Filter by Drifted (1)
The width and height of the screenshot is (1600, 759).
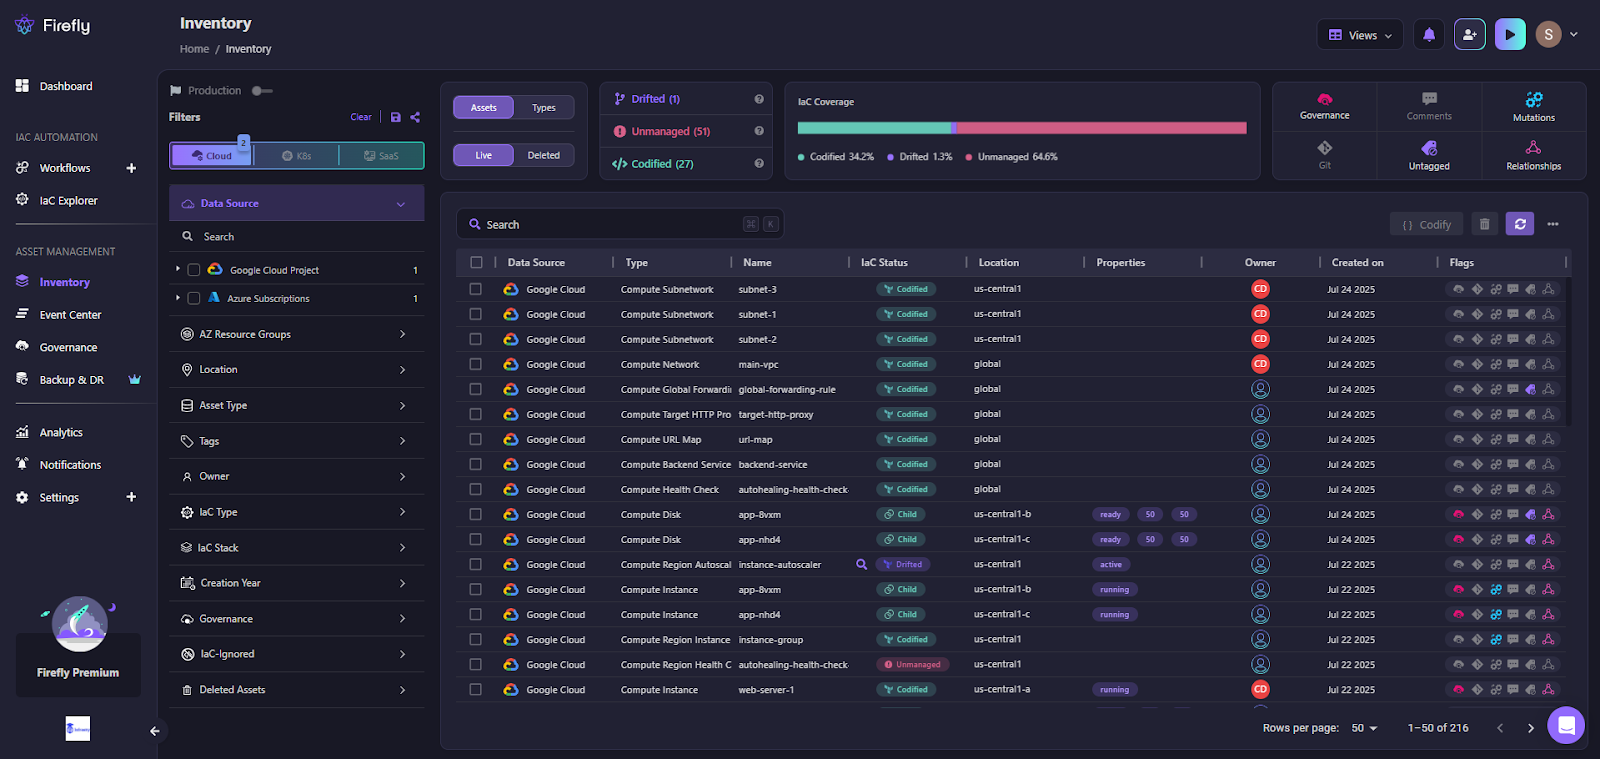pyautogui.click(x=656, y=99)
